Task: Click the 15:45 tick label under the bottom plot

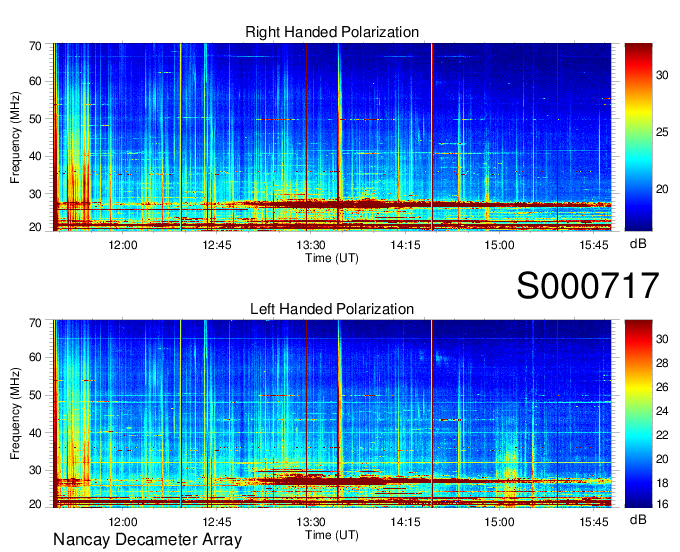Action: tap(594, 522)
